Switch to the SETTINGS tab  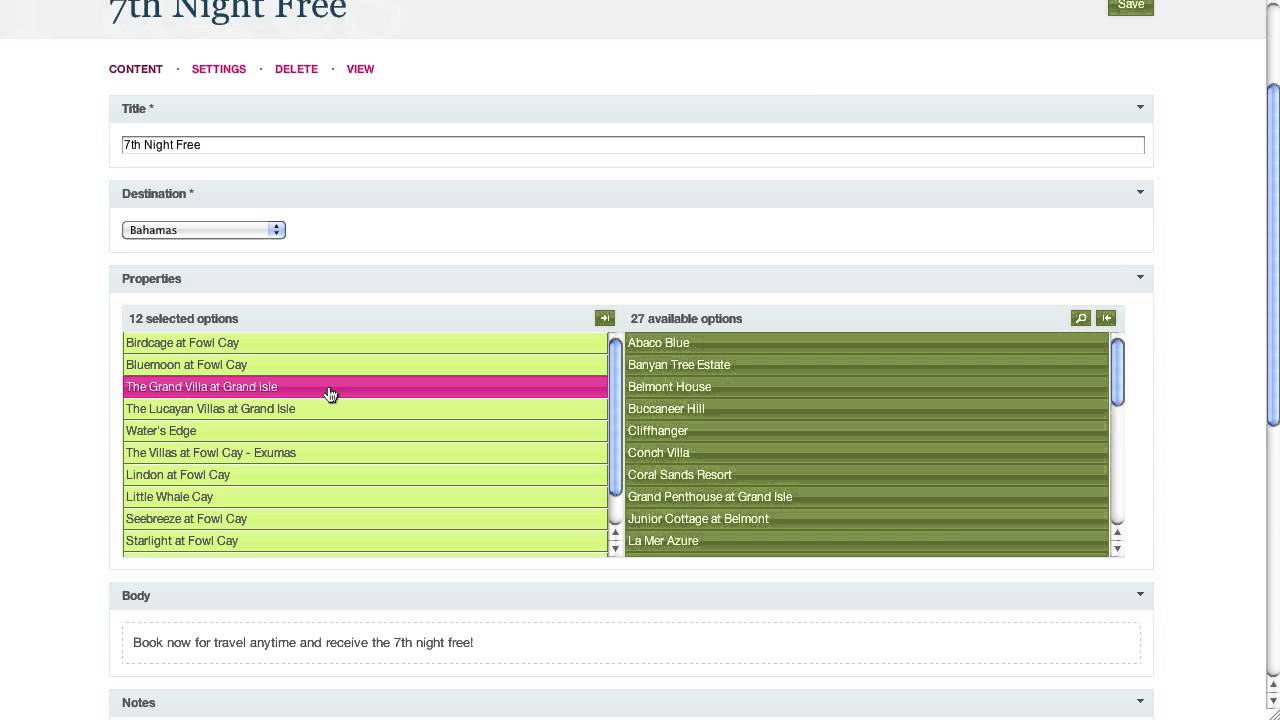pos(219,69)
